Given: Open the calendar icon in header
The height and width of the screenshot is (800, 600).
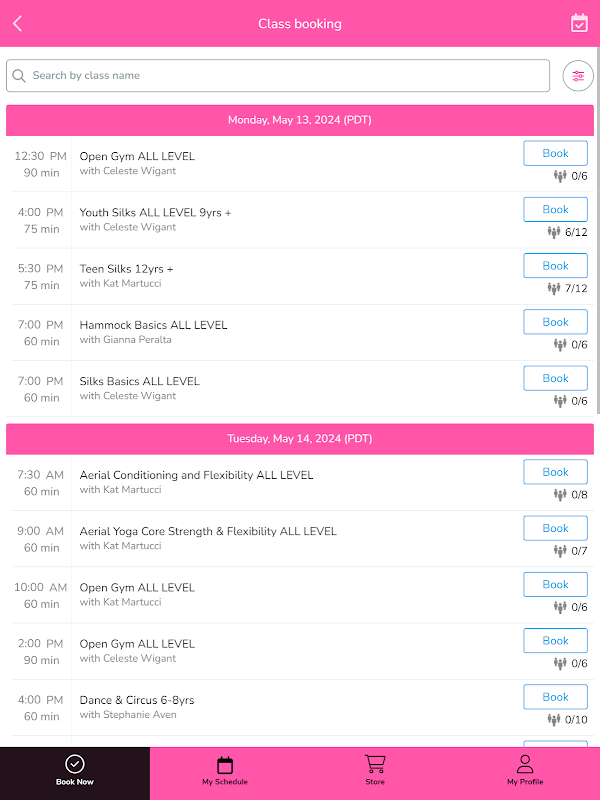Looking at the screenshot, I should tap(579, 23).
